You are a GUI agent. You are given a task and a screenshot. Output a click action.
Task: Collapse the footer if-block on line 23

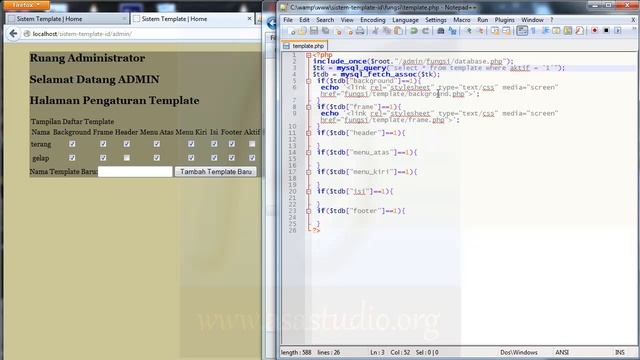(309, 211)
